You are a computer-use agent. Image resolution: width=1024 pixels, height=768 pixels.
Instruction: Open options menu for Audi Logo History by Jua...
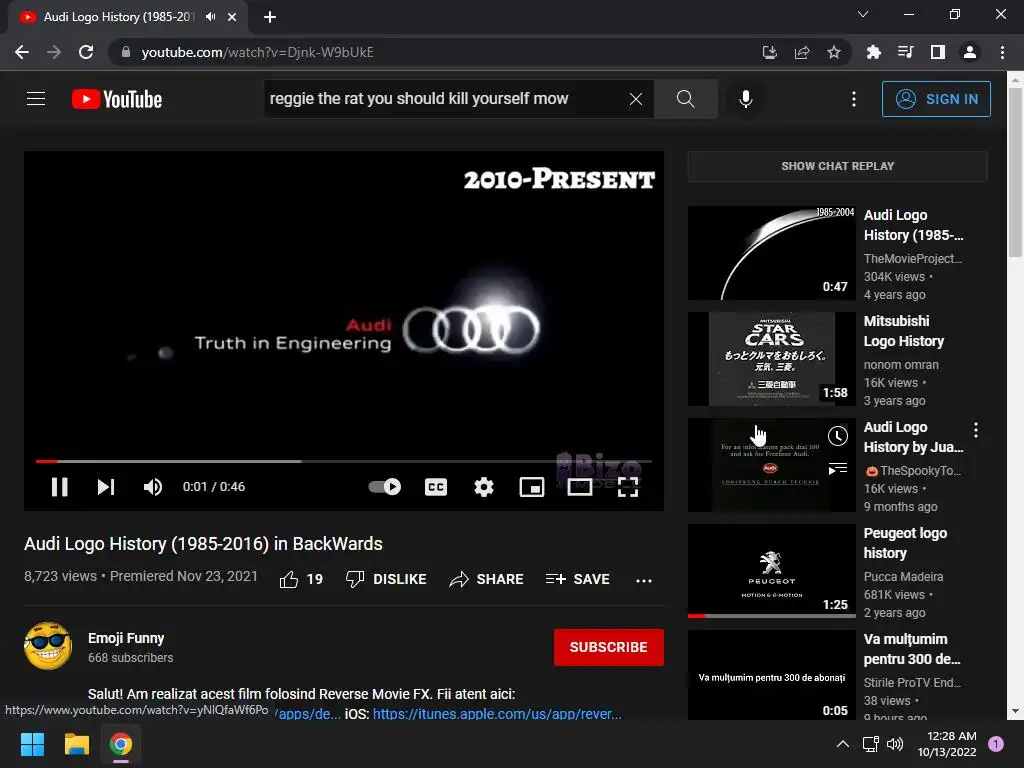coord(976,430)
